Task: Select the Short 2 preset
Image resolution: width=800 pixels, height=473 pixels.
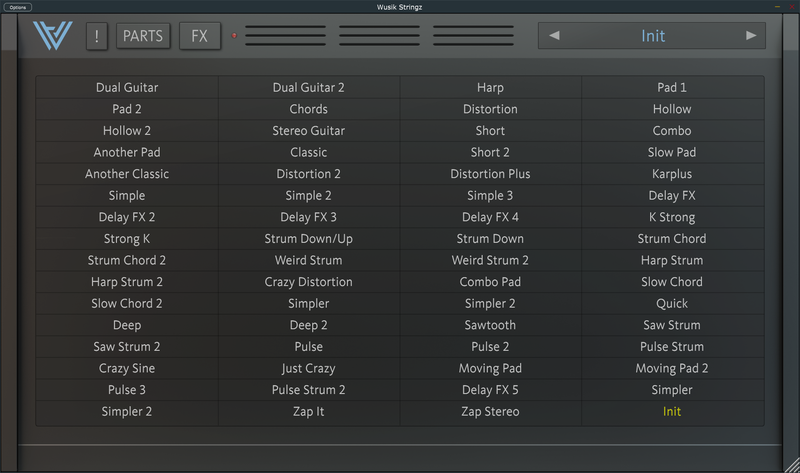Action: click(490, 152)
